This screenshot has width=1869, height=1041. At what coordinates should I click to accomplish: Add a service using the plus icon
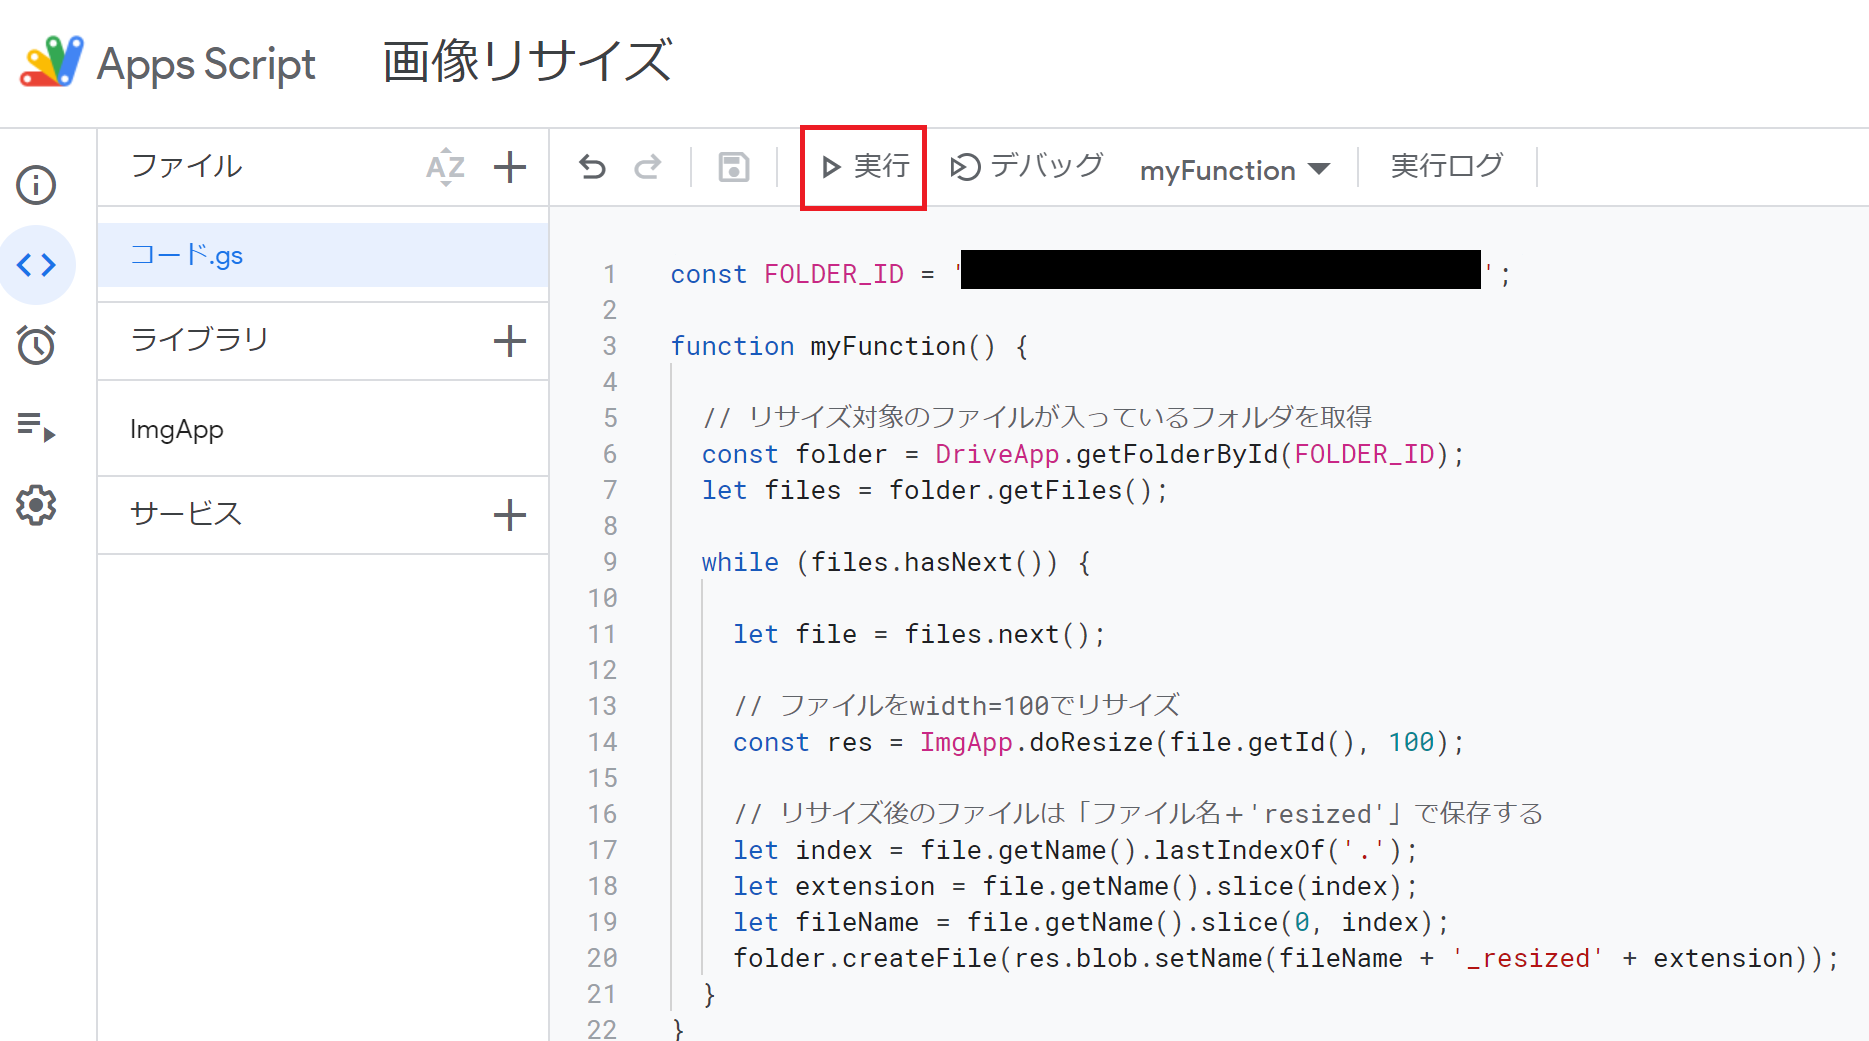(x=510, y=514)
